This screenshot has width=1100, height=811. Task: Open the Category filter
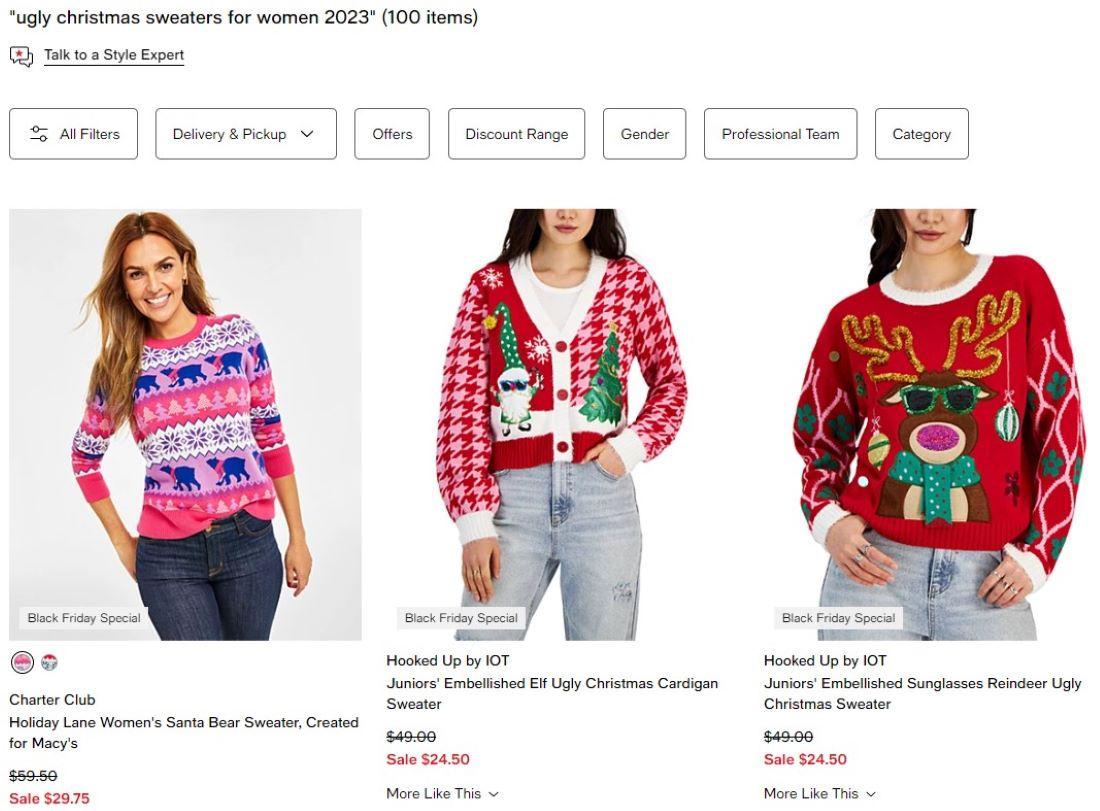point(921,134)
